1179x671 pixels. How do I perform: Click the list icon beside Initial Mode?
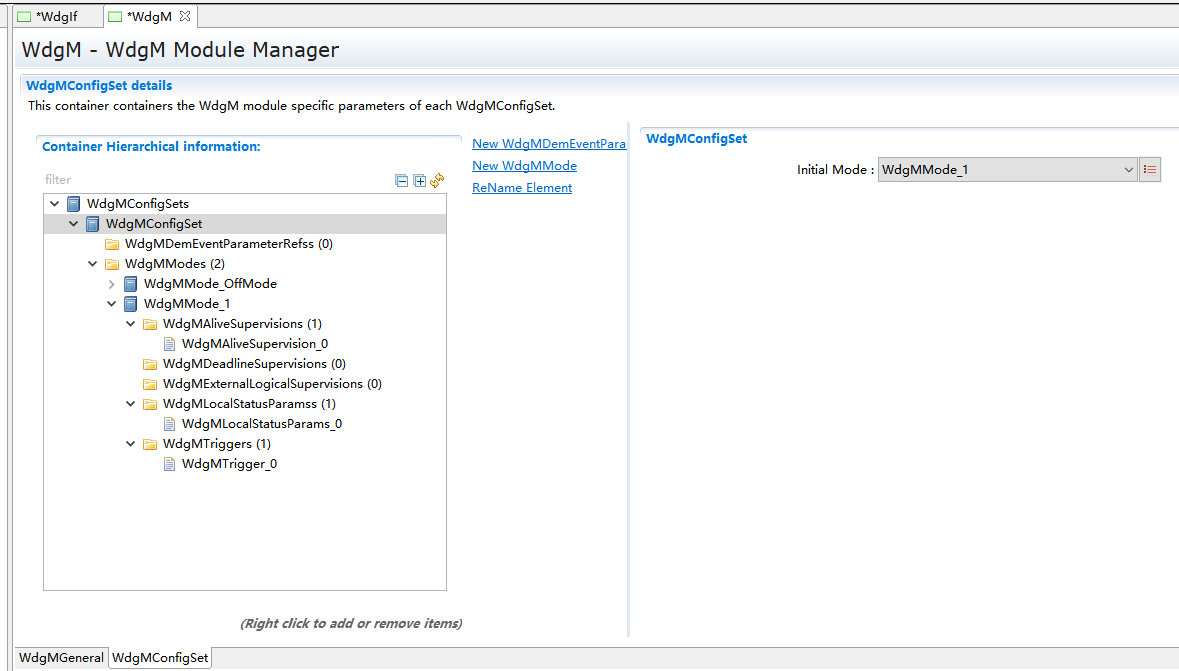(1150, 170)
